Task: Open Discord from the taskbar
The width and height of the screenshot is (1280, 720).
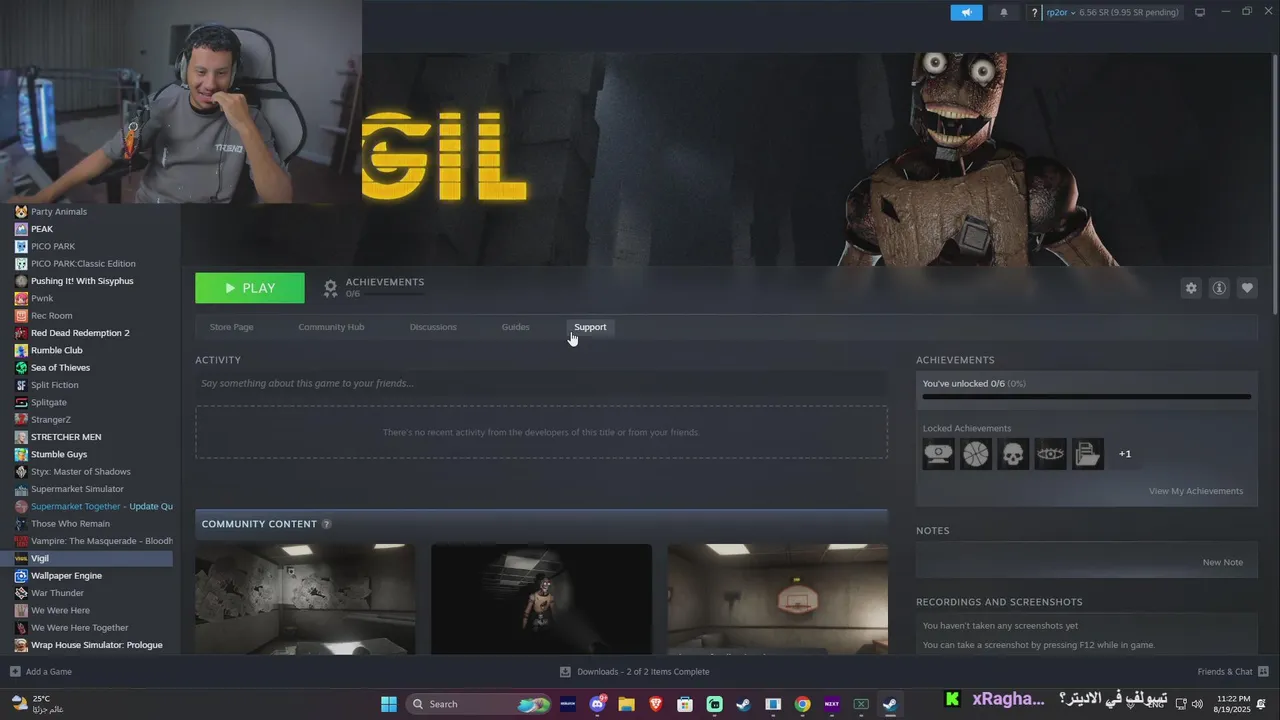Action: pos(598,704)
